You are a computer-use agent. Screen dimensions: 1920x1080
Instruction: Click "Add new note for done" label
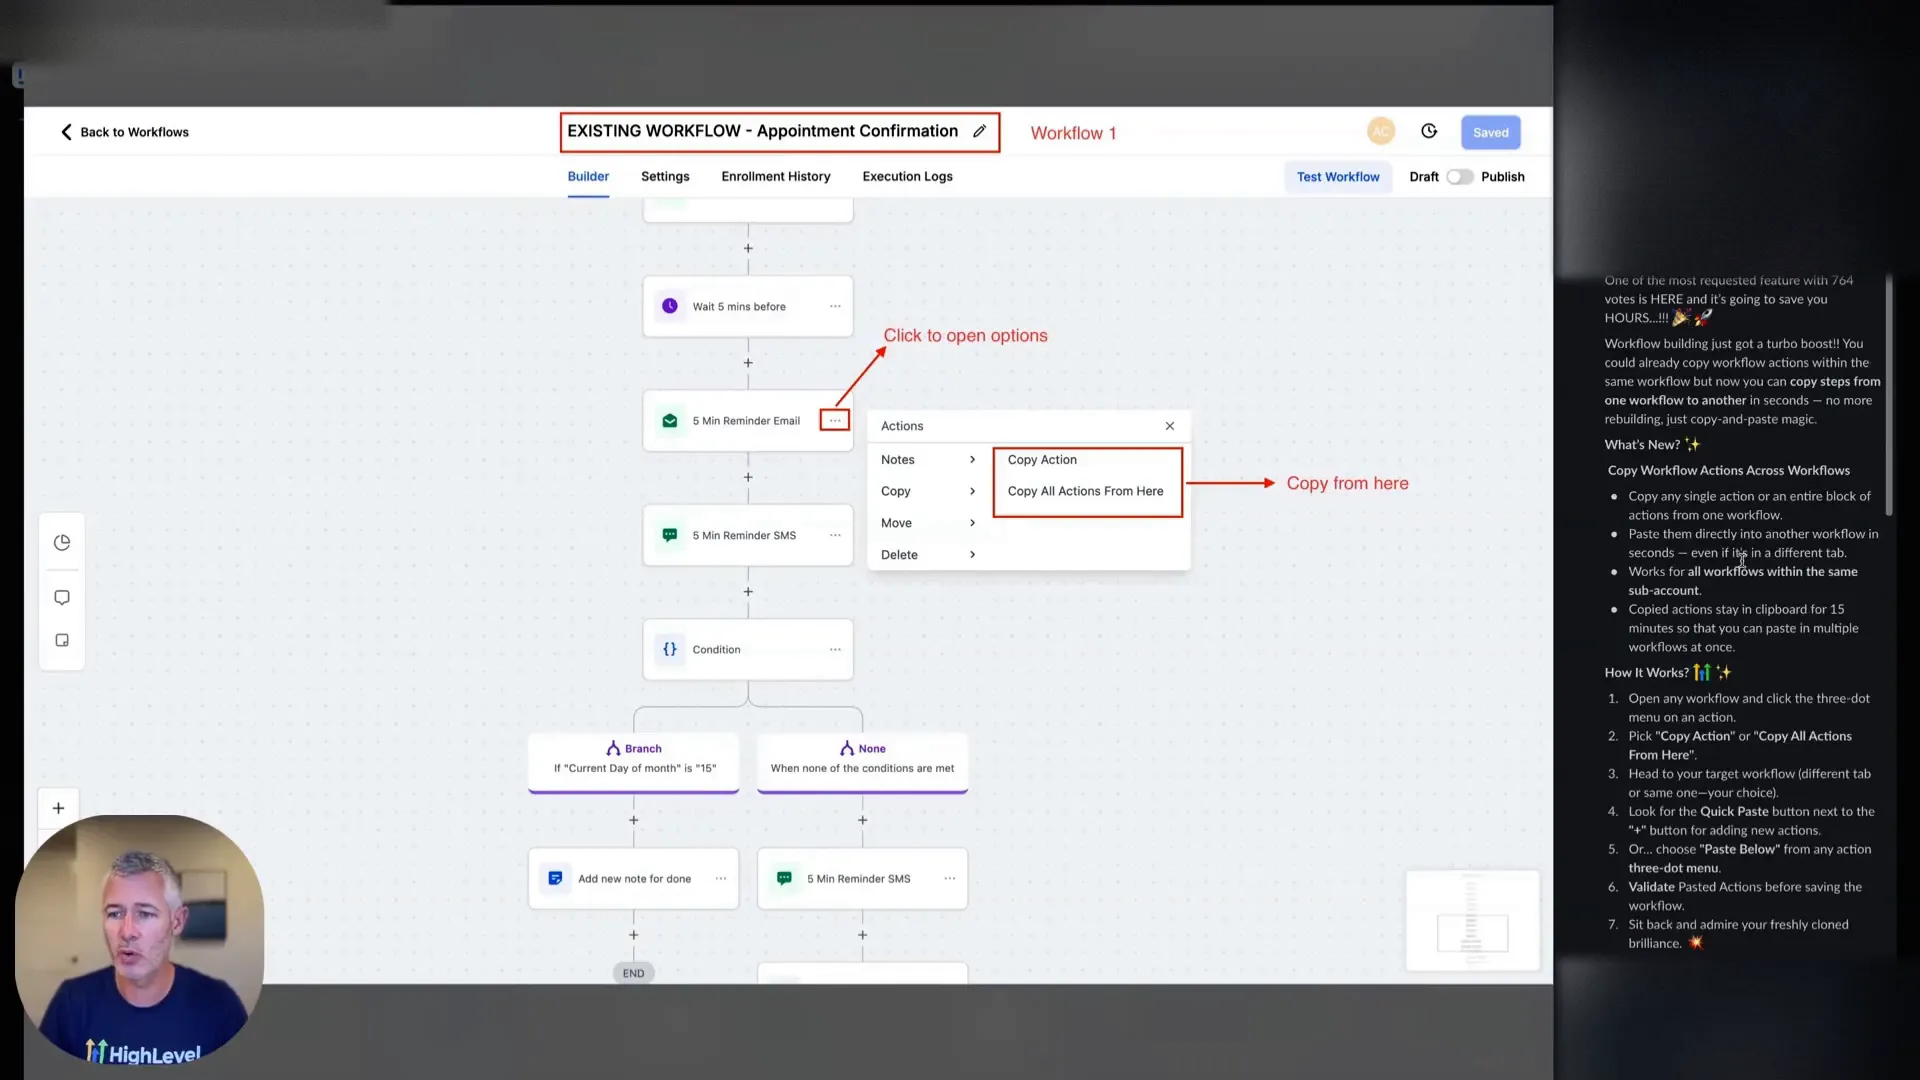coord(634,879)
